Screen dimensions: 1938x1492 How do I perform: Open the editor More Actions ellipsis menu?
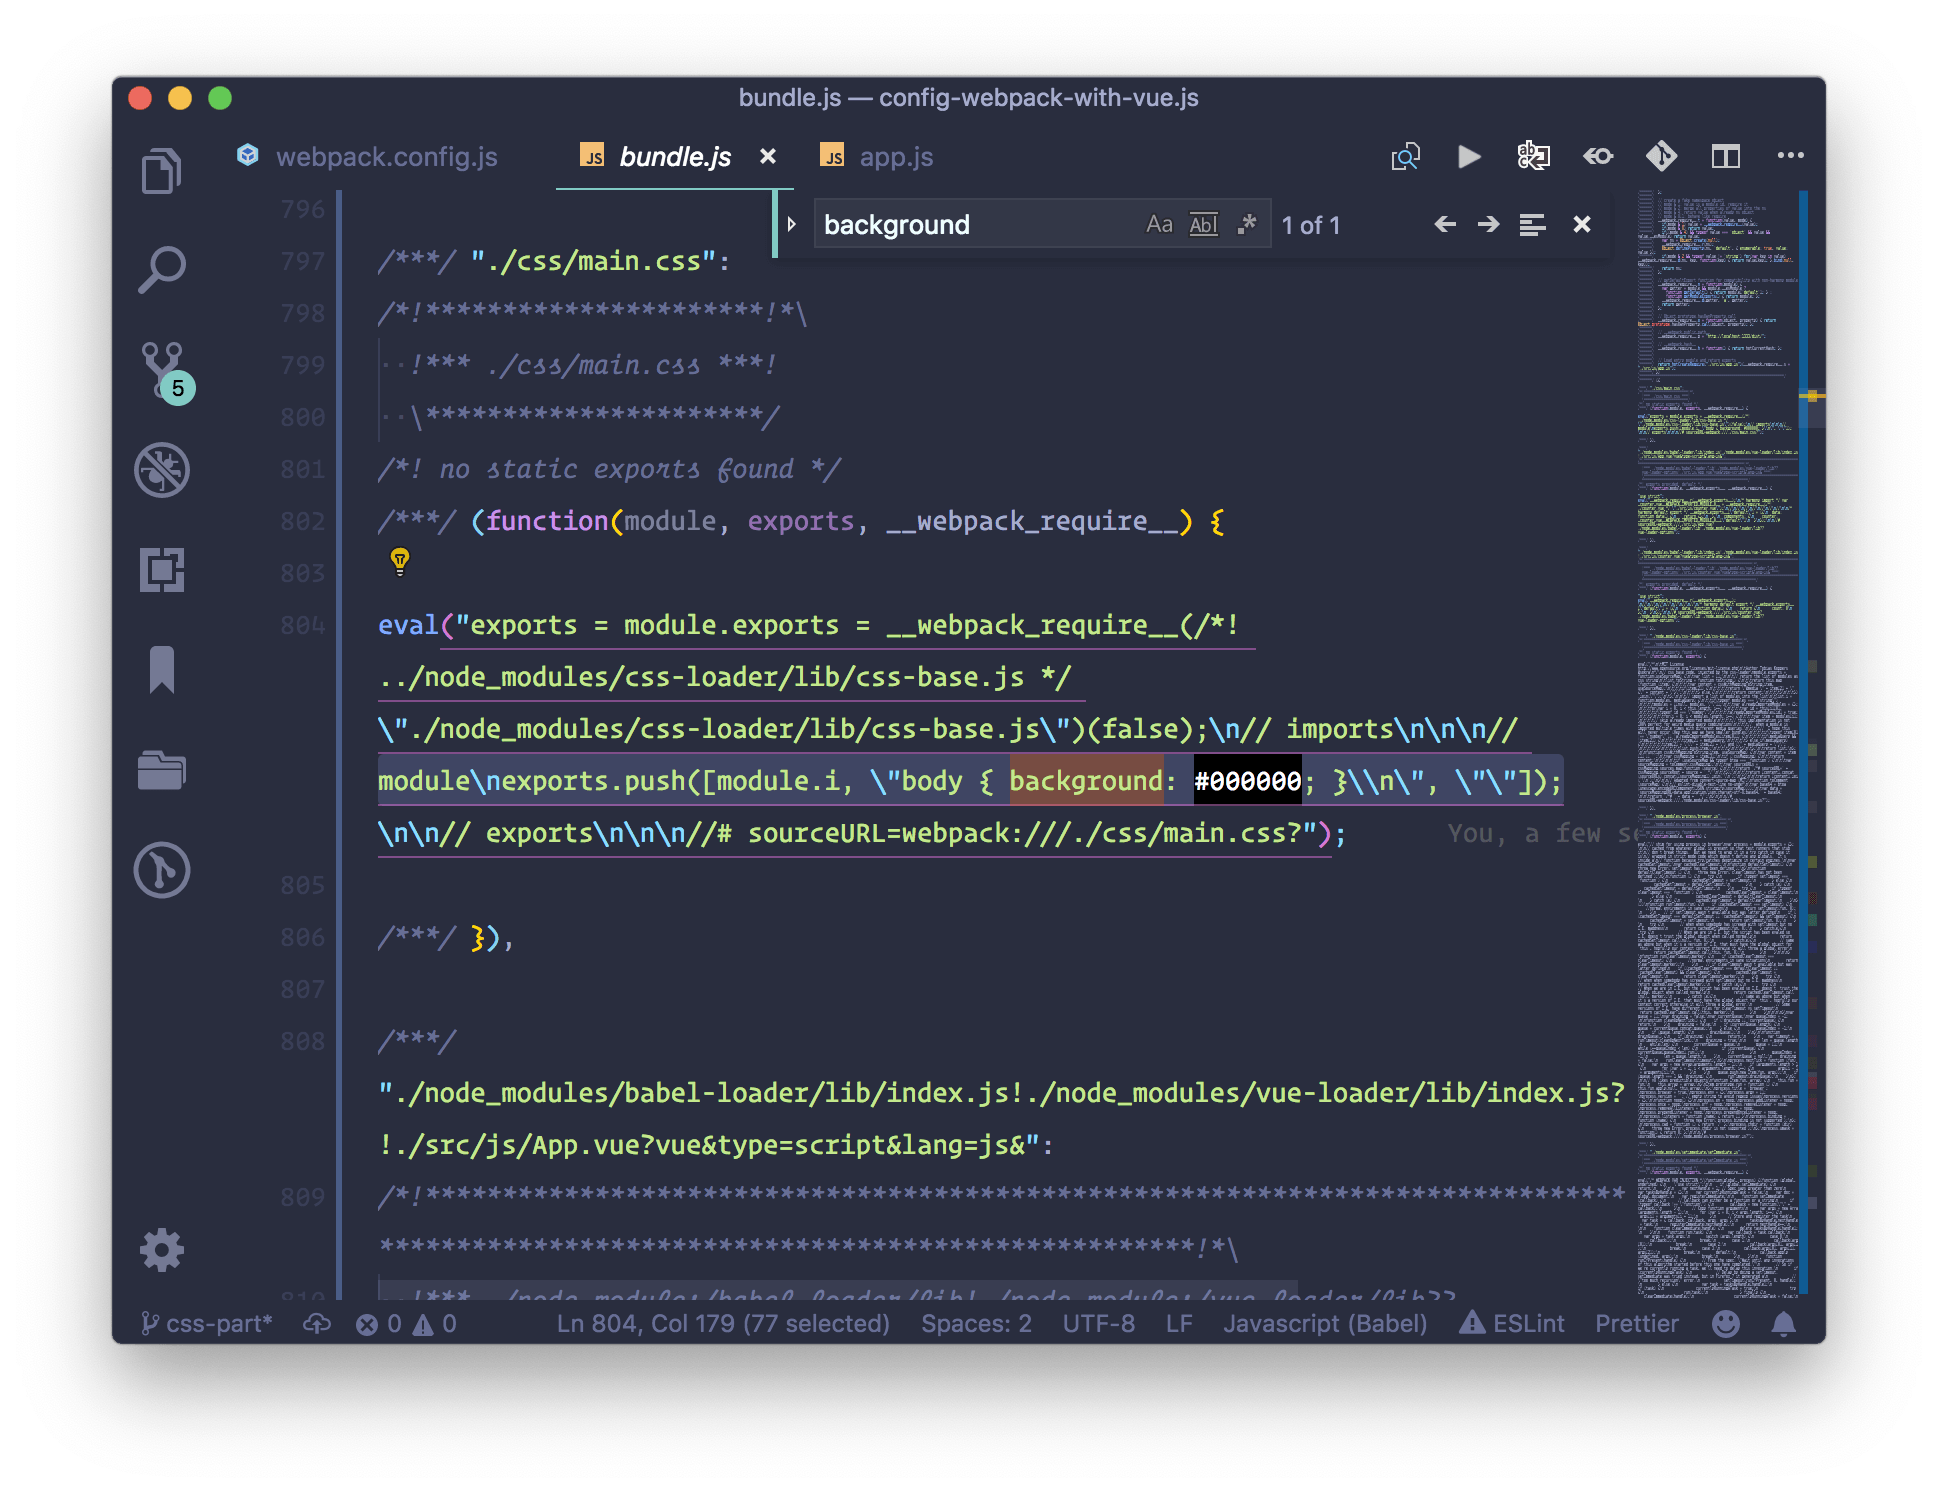pos(1790,156)
